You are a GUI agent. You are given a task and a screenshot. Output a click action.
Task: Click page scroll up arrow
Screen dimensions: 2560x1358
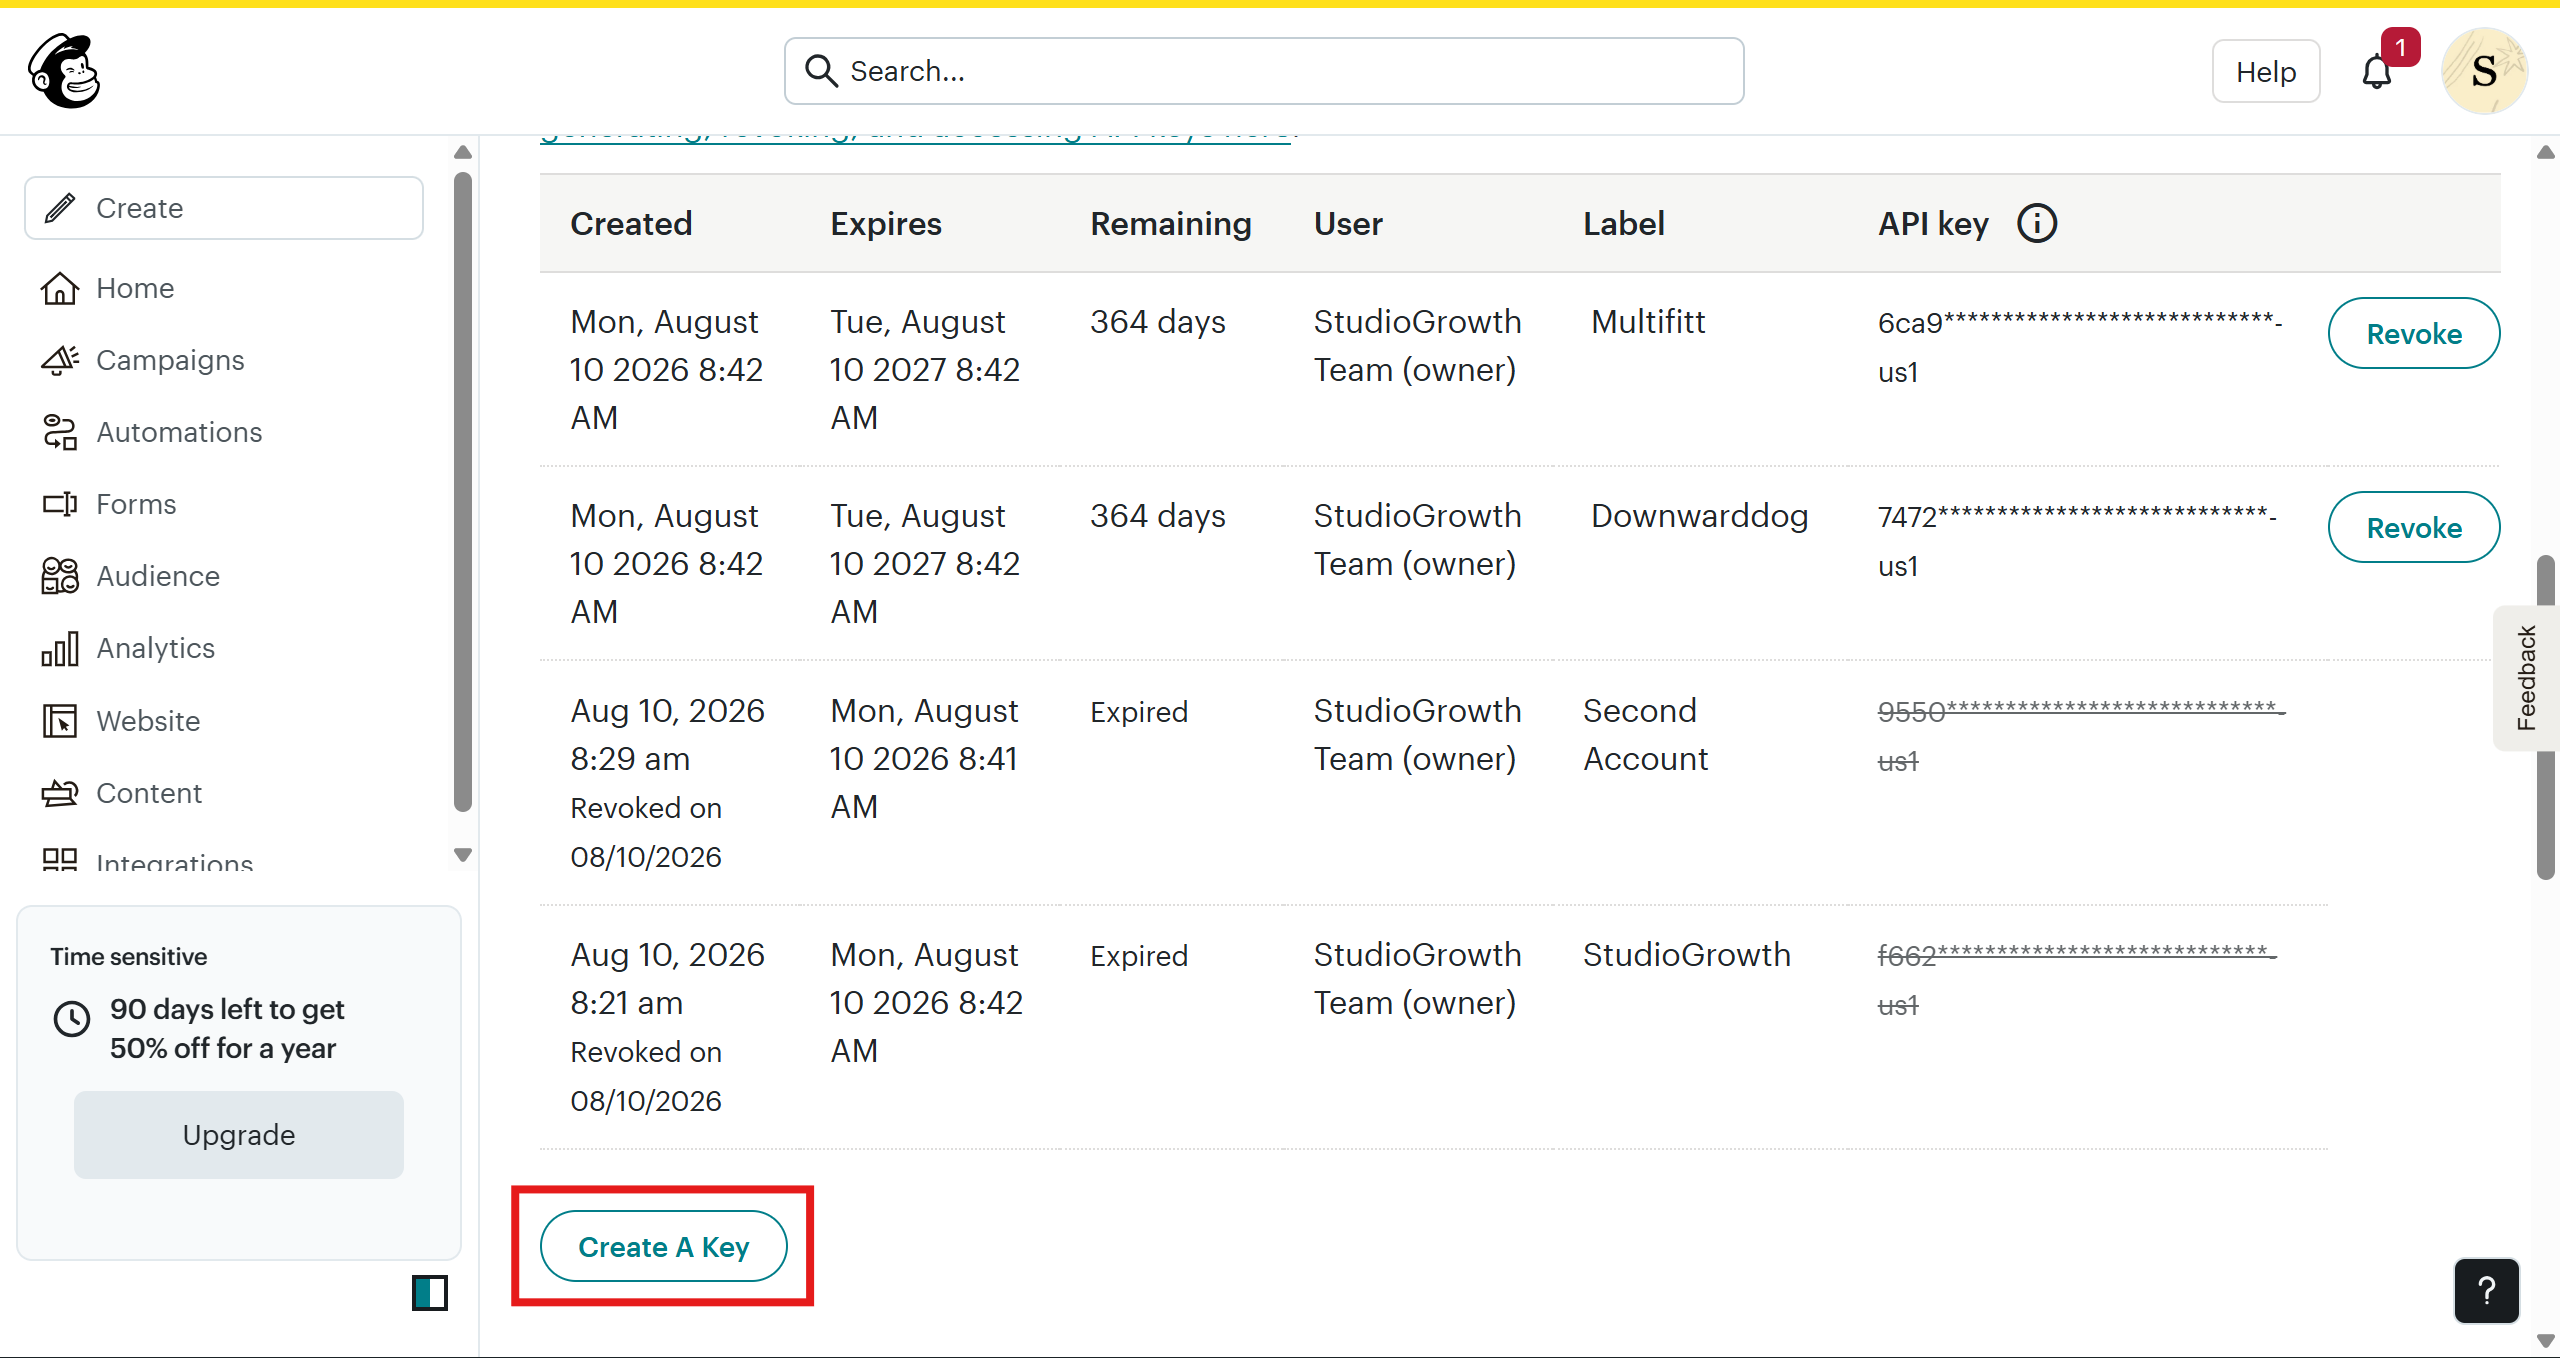[x=2546, y=153]
